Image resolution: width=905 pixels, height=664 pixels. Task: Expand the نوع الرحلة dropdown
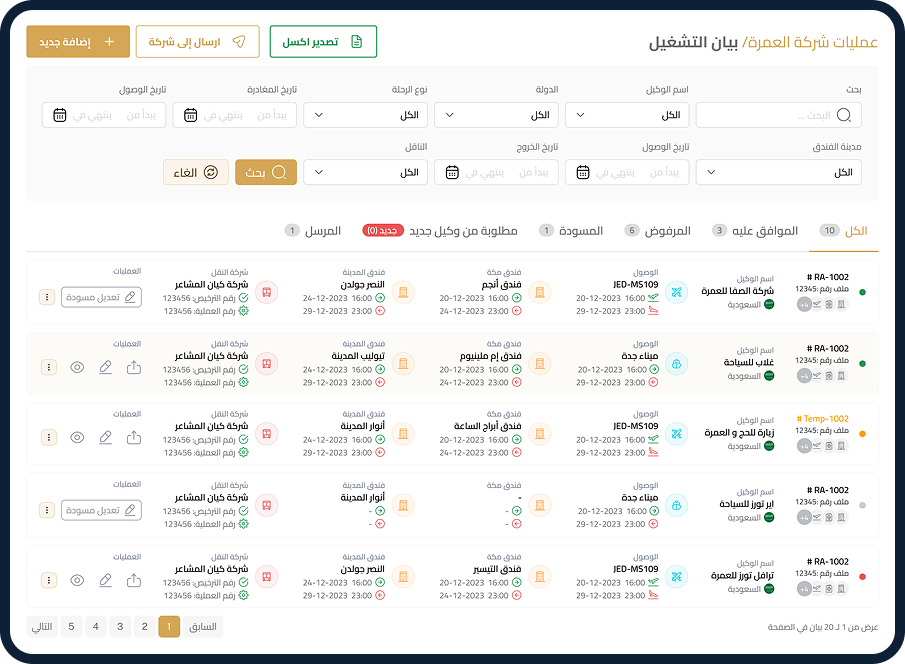(x=365, y=115)
